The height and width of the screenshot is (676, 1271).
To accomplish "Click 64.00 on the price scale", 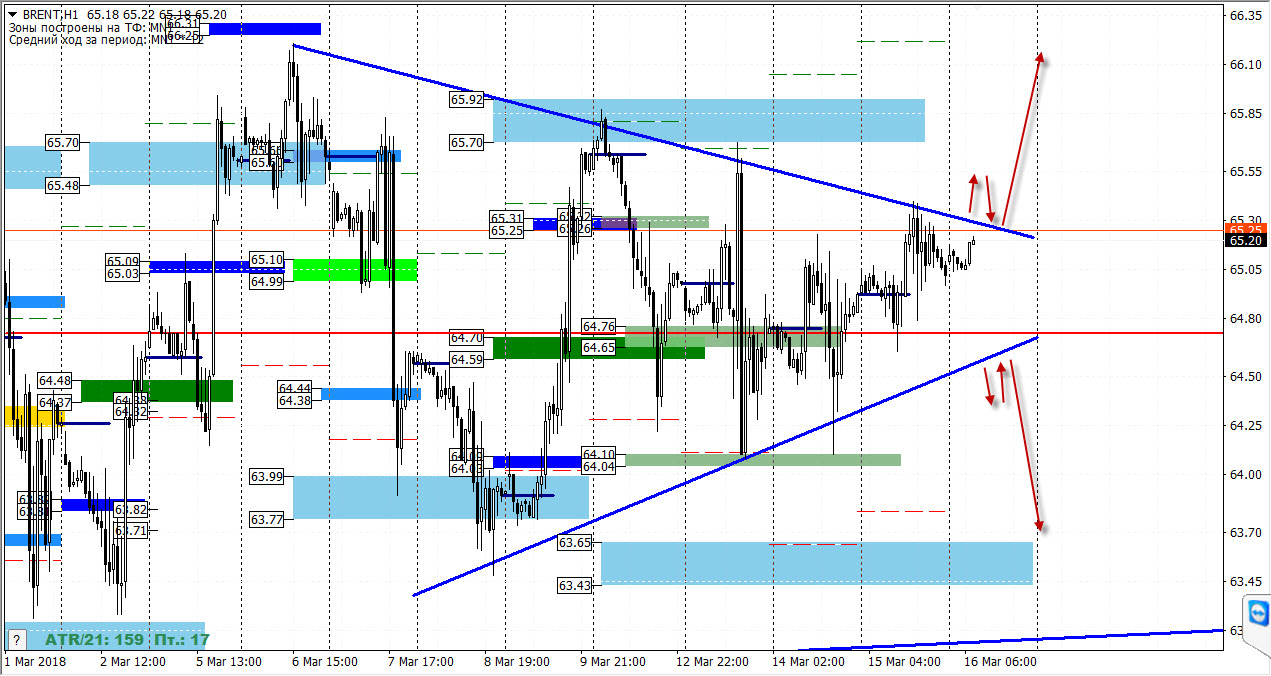I will pyautogui.click(x=1246, y=475).
